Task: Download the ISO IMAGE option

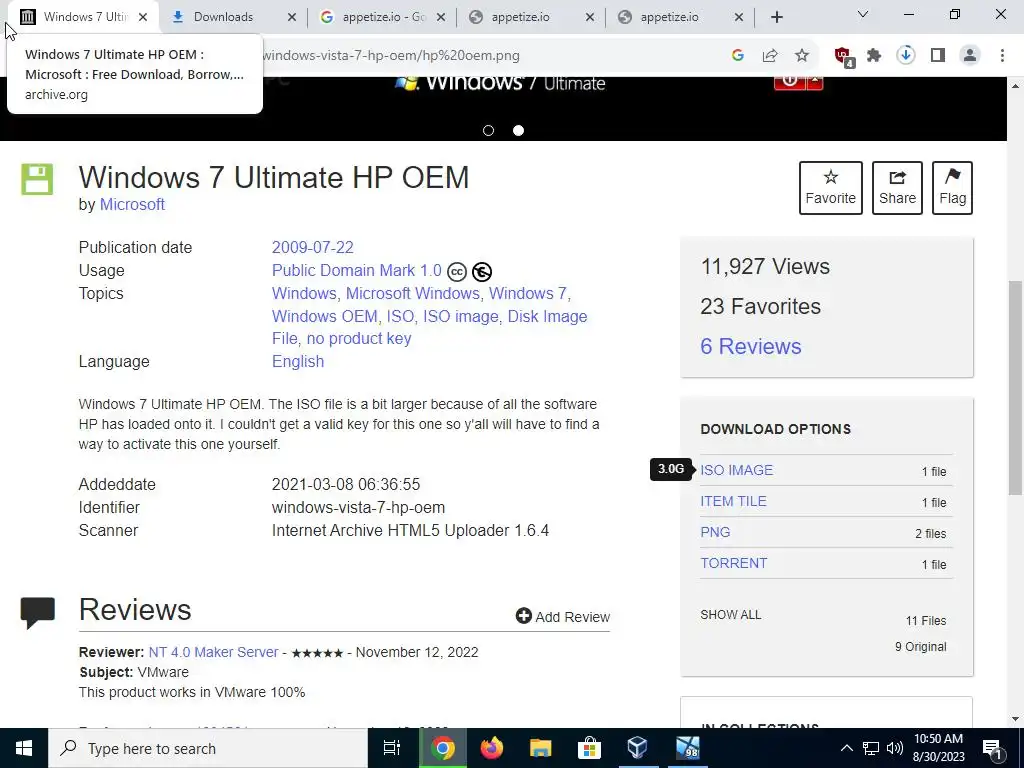Action: 737,470
